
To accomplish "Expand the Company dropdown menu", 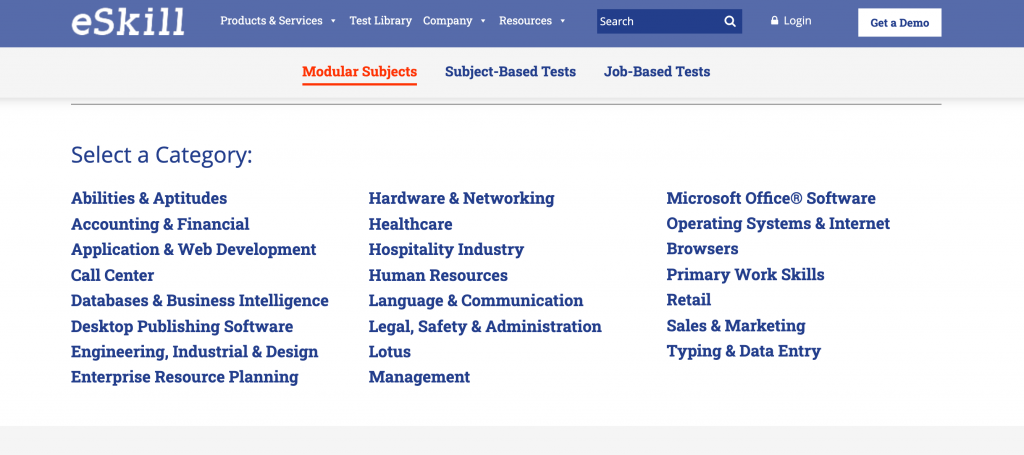I will [x=454, y=21].
